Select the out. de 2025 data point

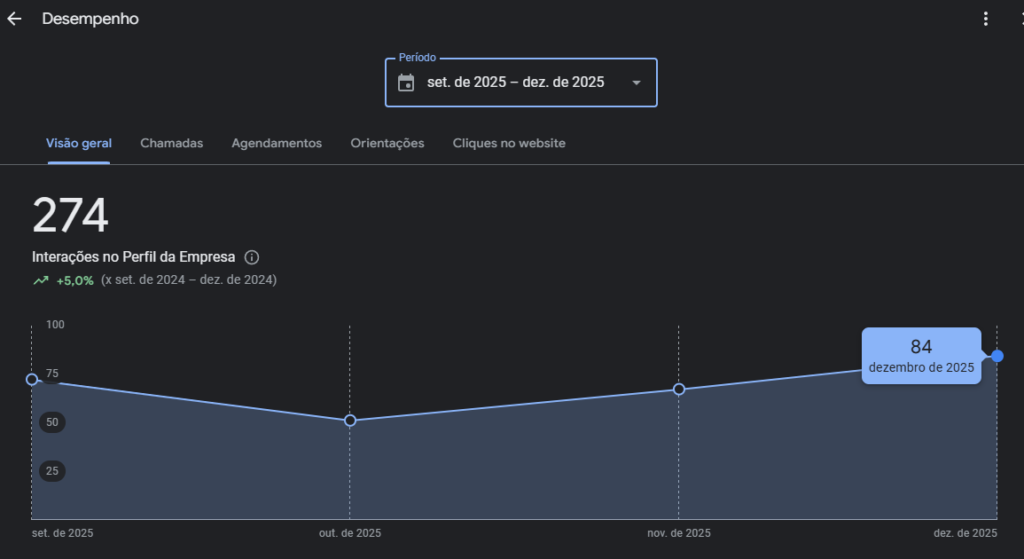pyautogui.click(x=350, y=421)
